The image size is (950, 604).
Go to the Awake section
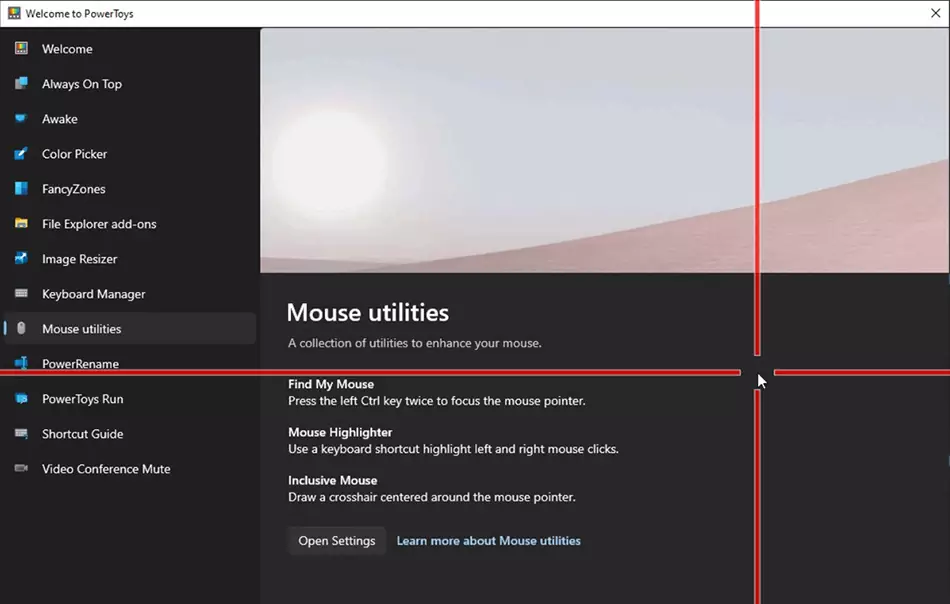click(x=130, y=119)
